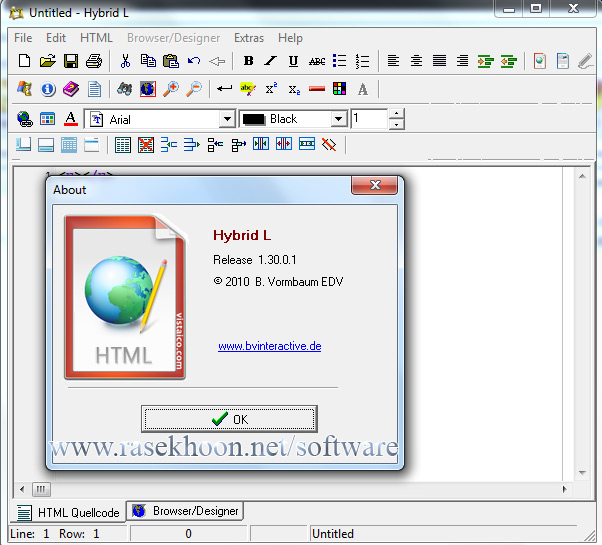Insert line break with return arrow icon
This screenshot has height=545, width=602.
click(x=224, y=89)
